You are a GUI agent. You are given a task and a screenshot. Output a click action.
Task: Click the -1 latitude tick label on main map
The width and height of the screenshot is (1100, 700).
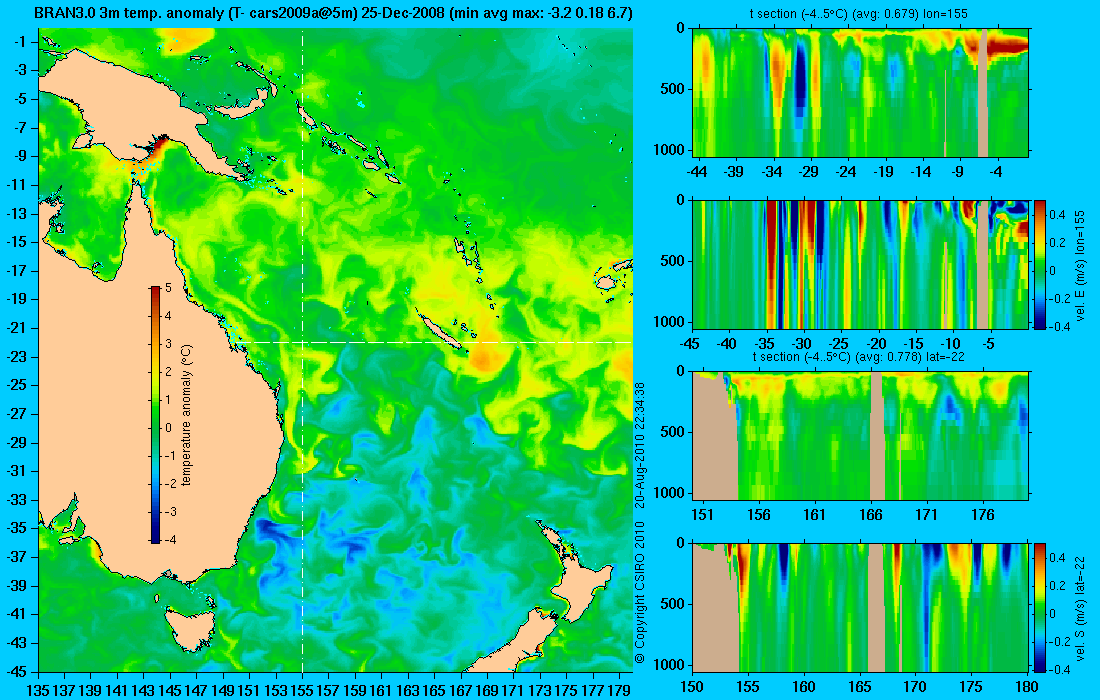(x=19, y=41)
